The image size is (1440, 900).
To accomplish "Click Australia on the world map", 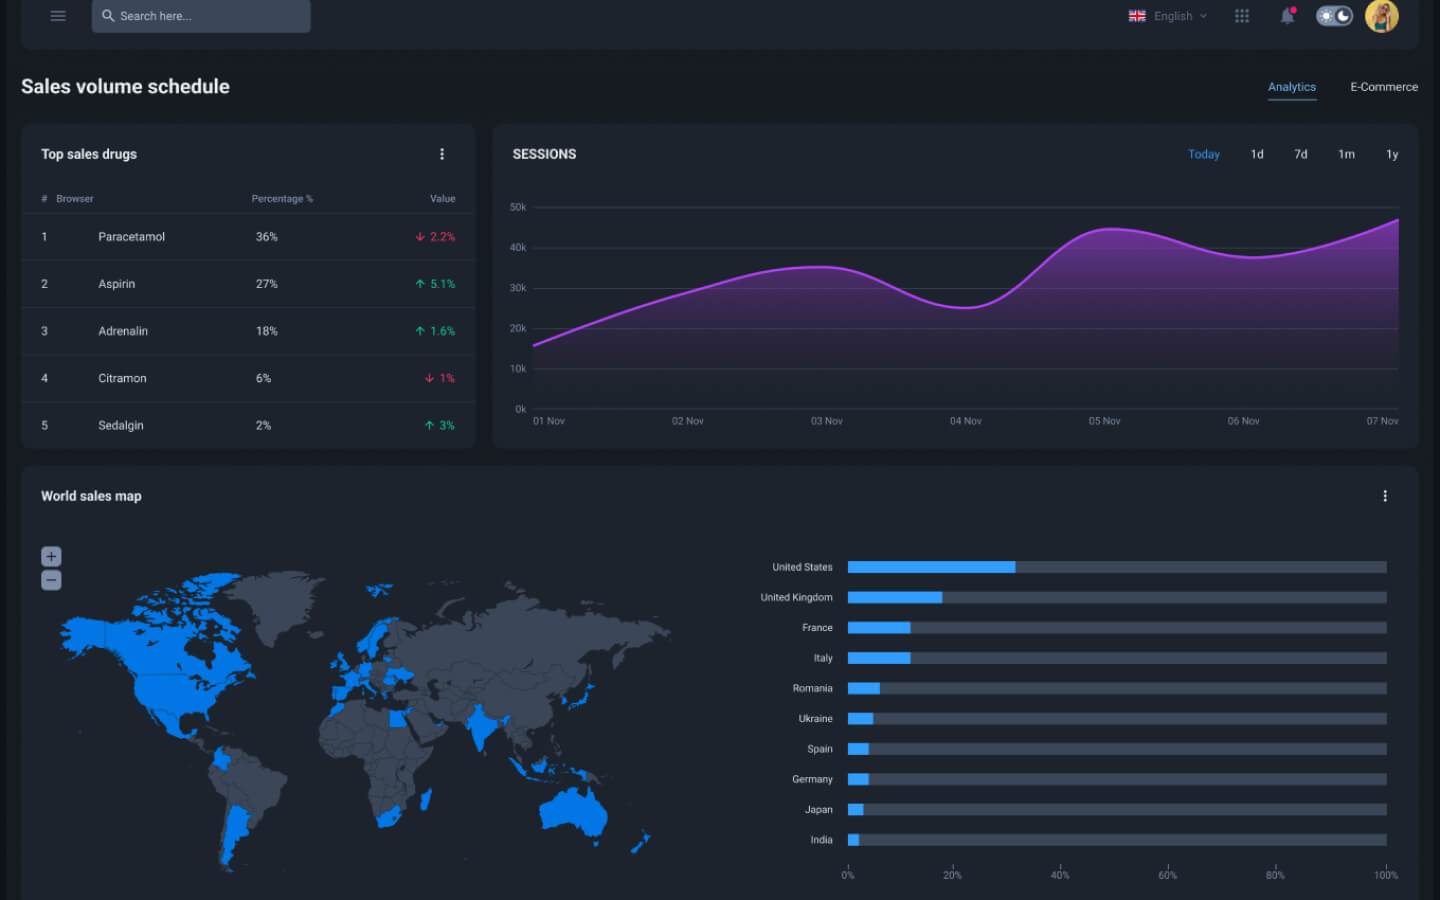I will (573, 812).
